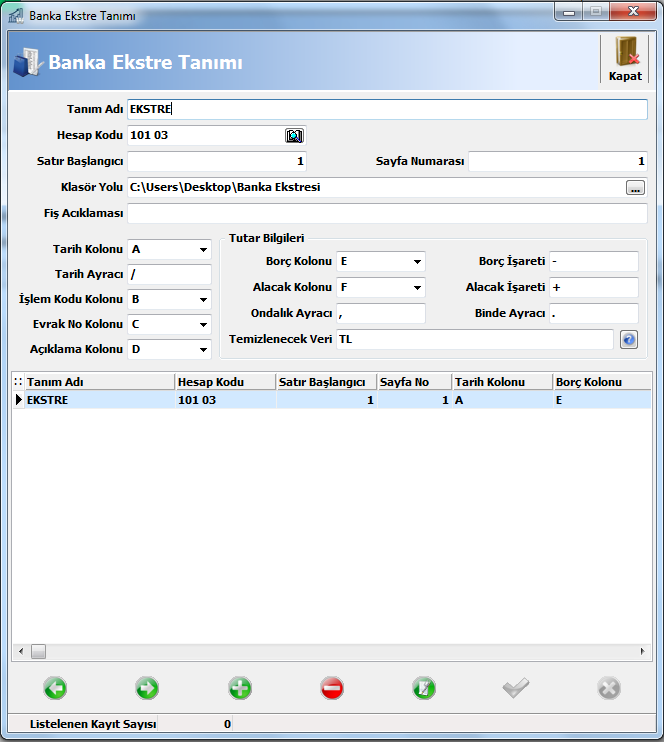The height and width of the screenshot is (742, 664).
Task: Click the Tanım Adı input field
Action: pos(387,109)
